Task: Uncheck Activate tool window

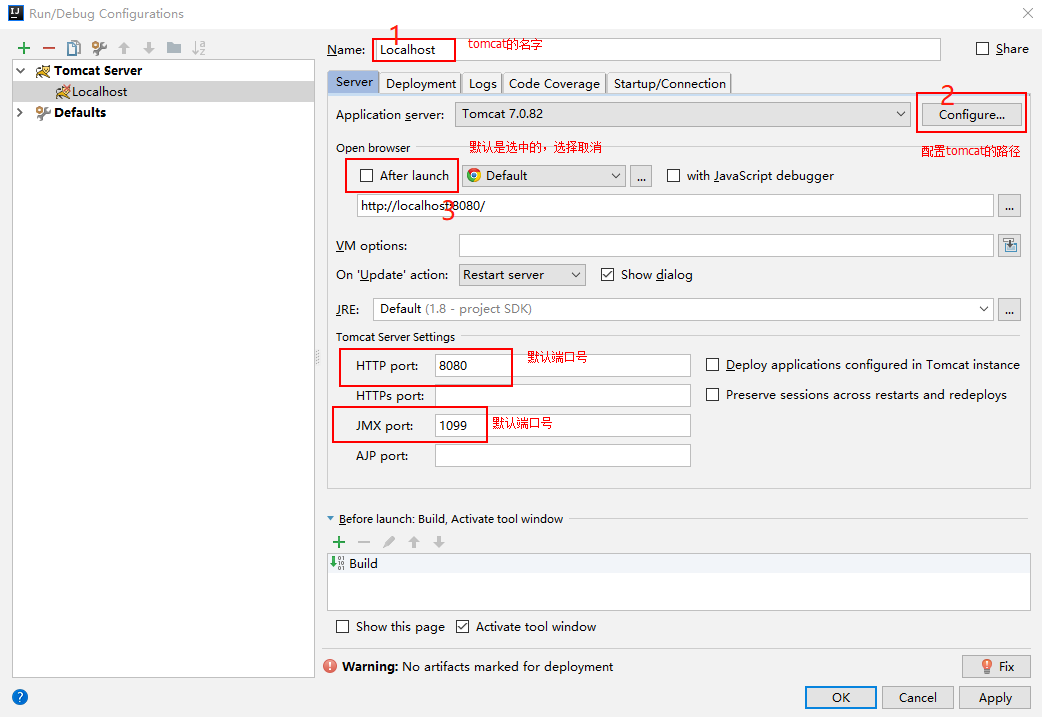Action: click(x=463, y=627)
